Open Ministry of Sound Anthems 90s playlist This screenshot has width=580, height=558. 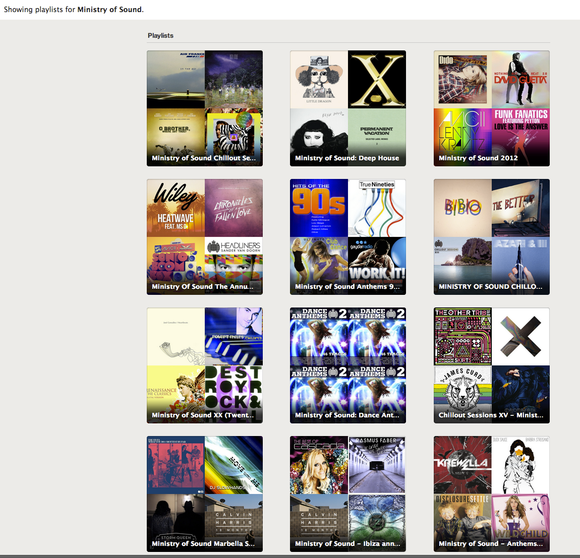click(x=348, y=237)
